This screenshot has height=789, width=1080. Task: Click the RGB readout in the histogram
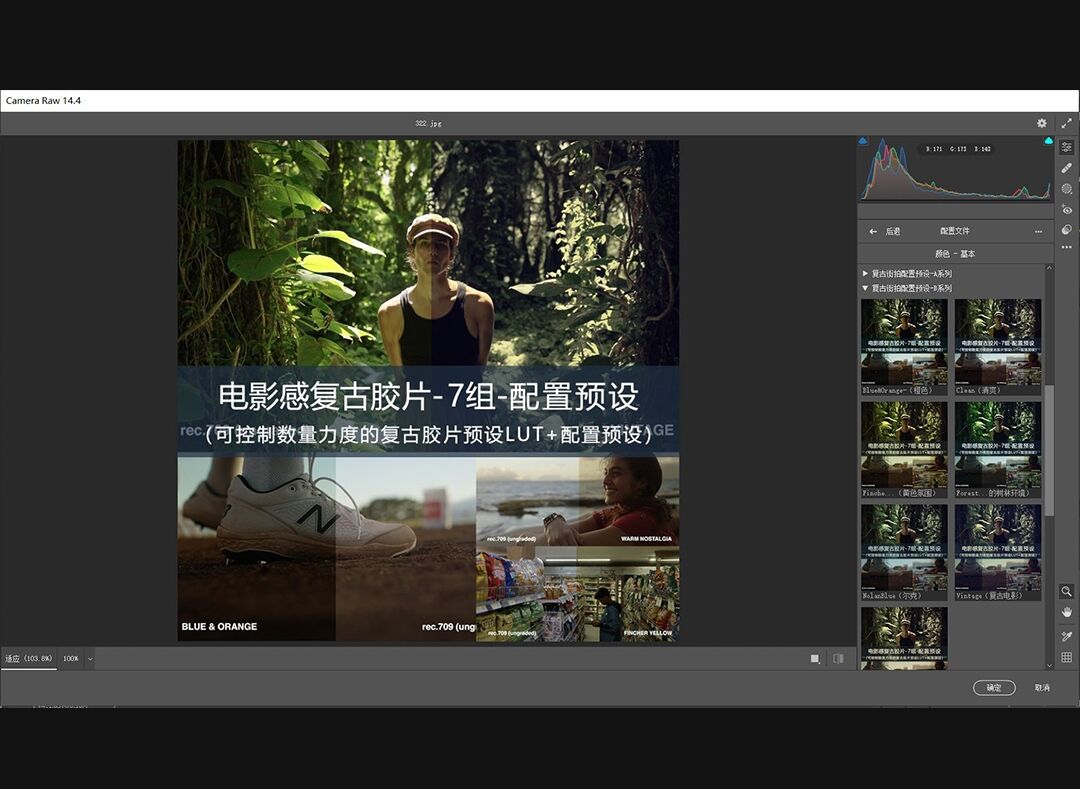[958, 149]
